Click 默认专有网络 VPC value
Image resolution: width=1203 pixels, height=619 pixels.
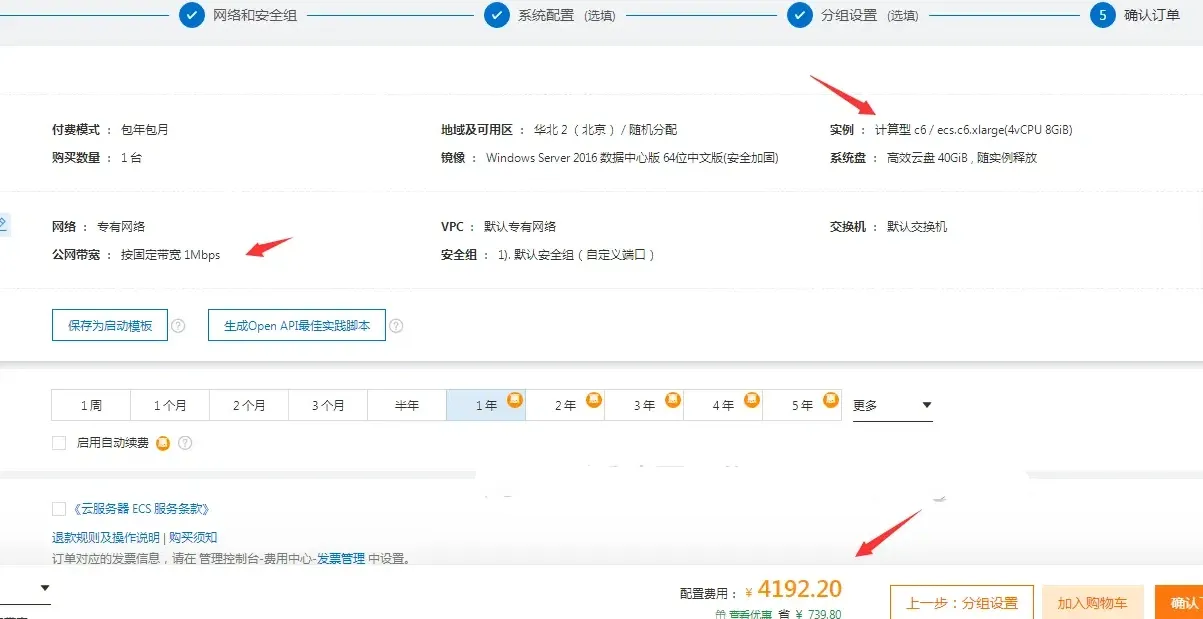tap(520, 227)
